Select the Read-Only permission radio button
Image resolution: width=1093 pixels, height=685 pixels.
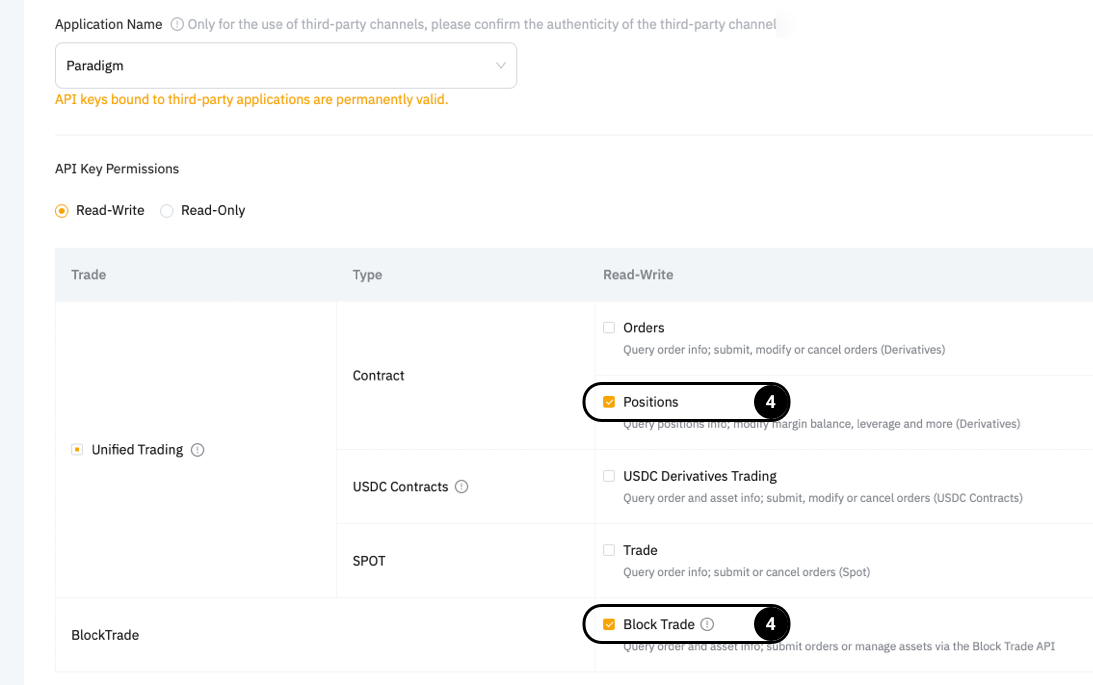[x=167, y=211]
